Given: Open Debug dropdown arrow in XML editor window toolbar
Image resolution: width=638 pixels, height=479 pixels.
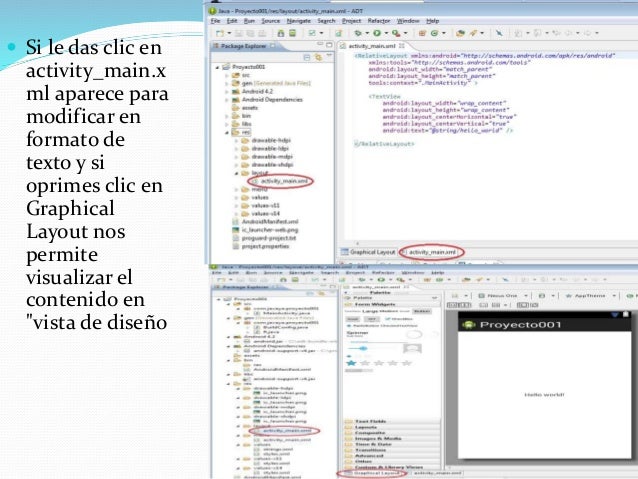Looking at the screenshot, I should click(367, 33).
